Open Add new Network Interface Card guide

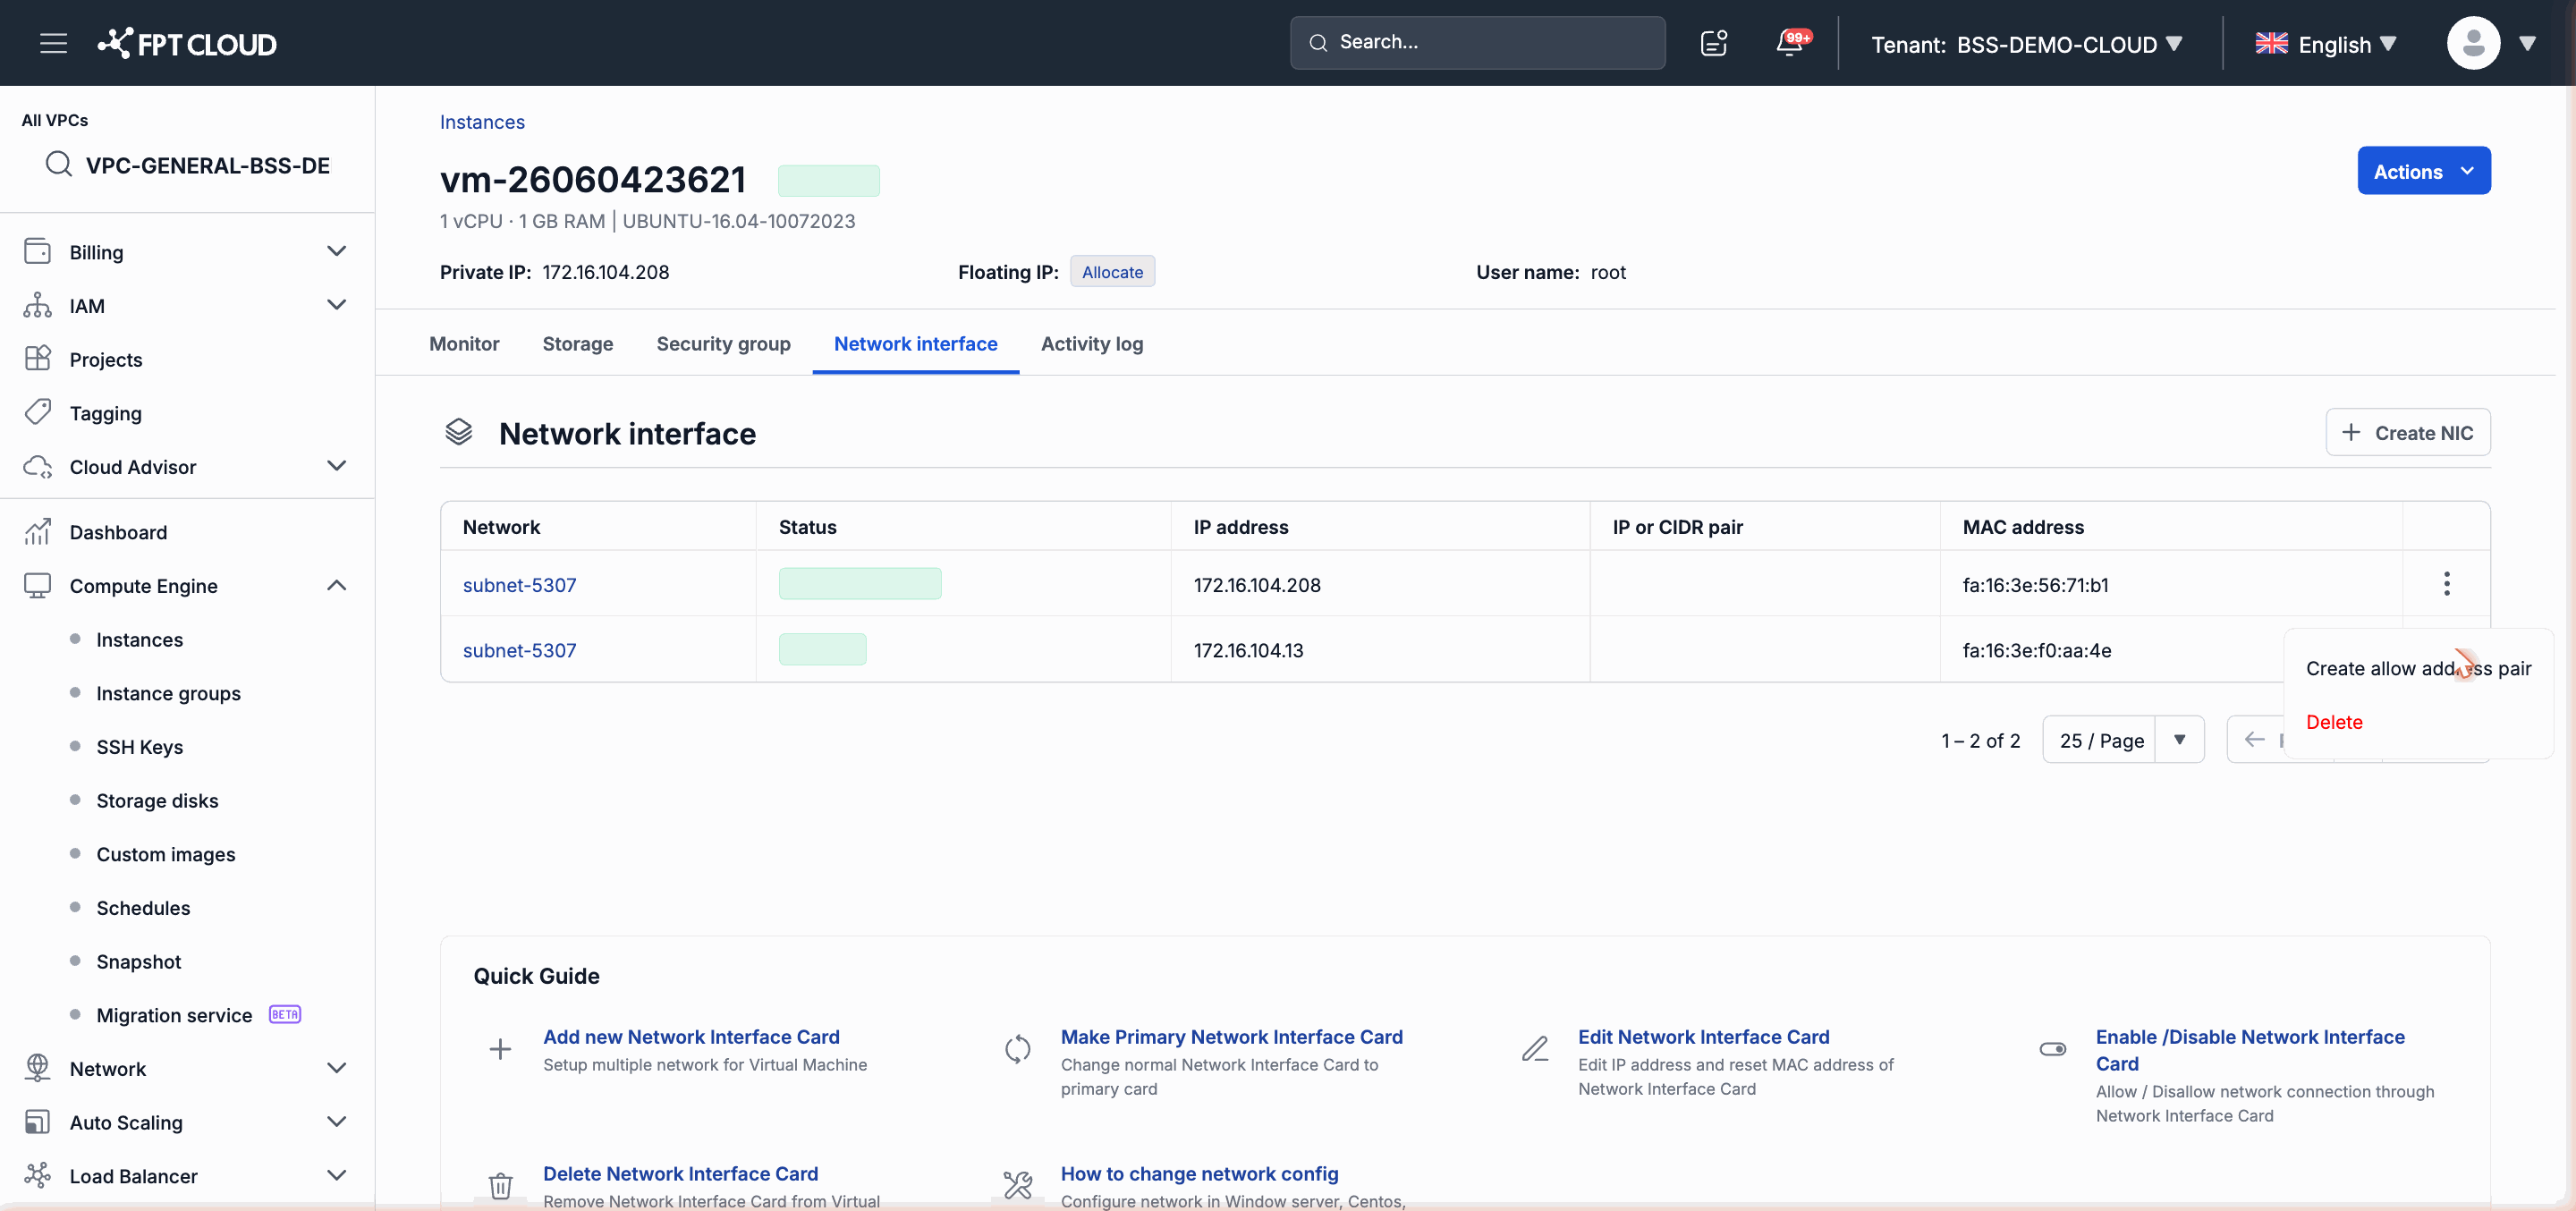pyautogui.click(x=691, y=1036)
